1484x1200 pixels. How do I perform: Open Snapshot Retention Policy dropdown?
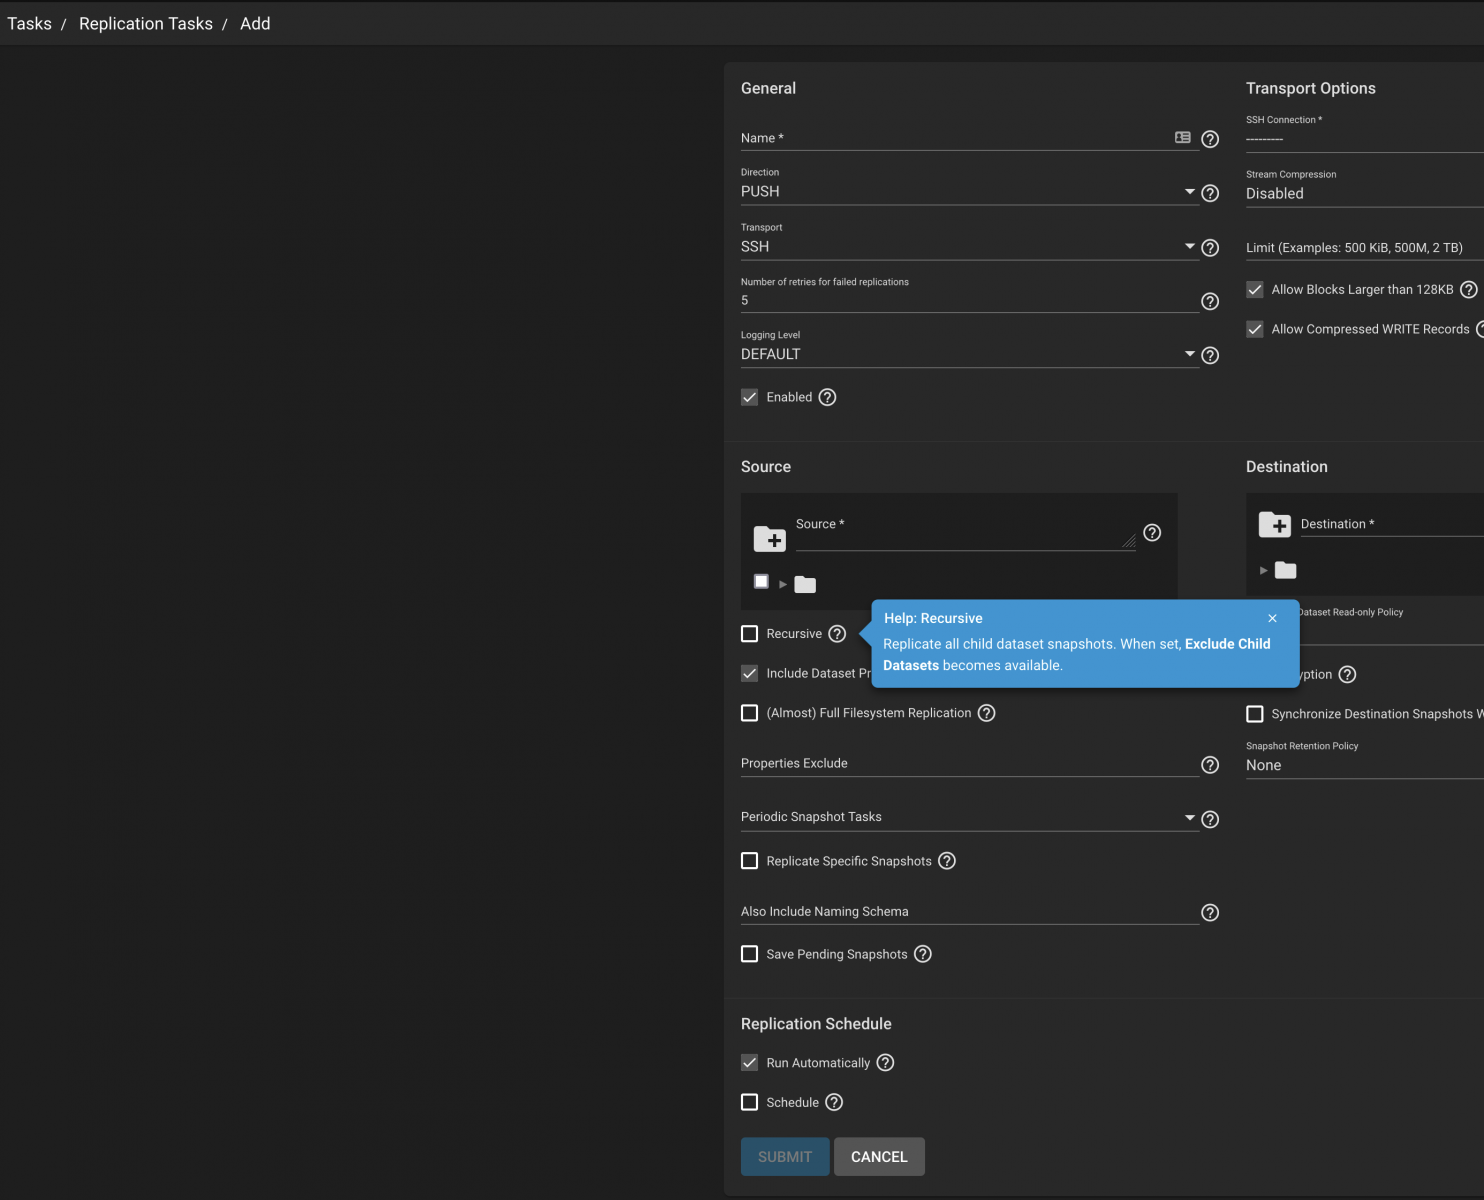click(1365, 765)
